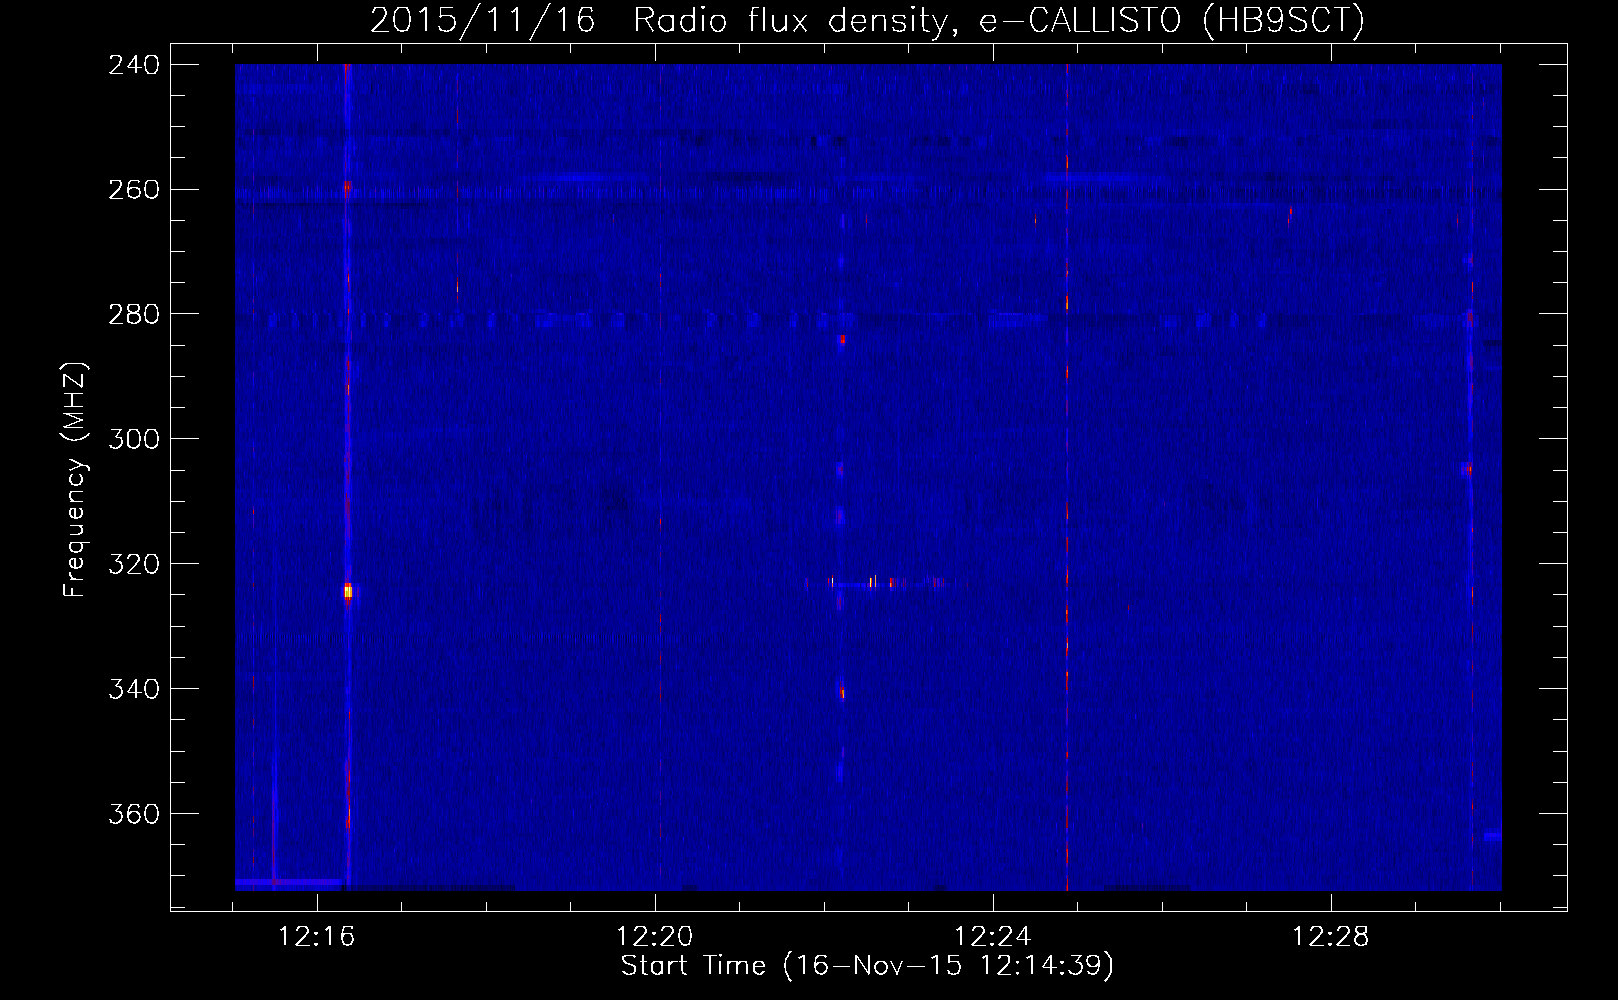Click the 12:28 time tick label
Screen dimensions: 1618x1000
pyautogui.click(x=1331, y=937)
